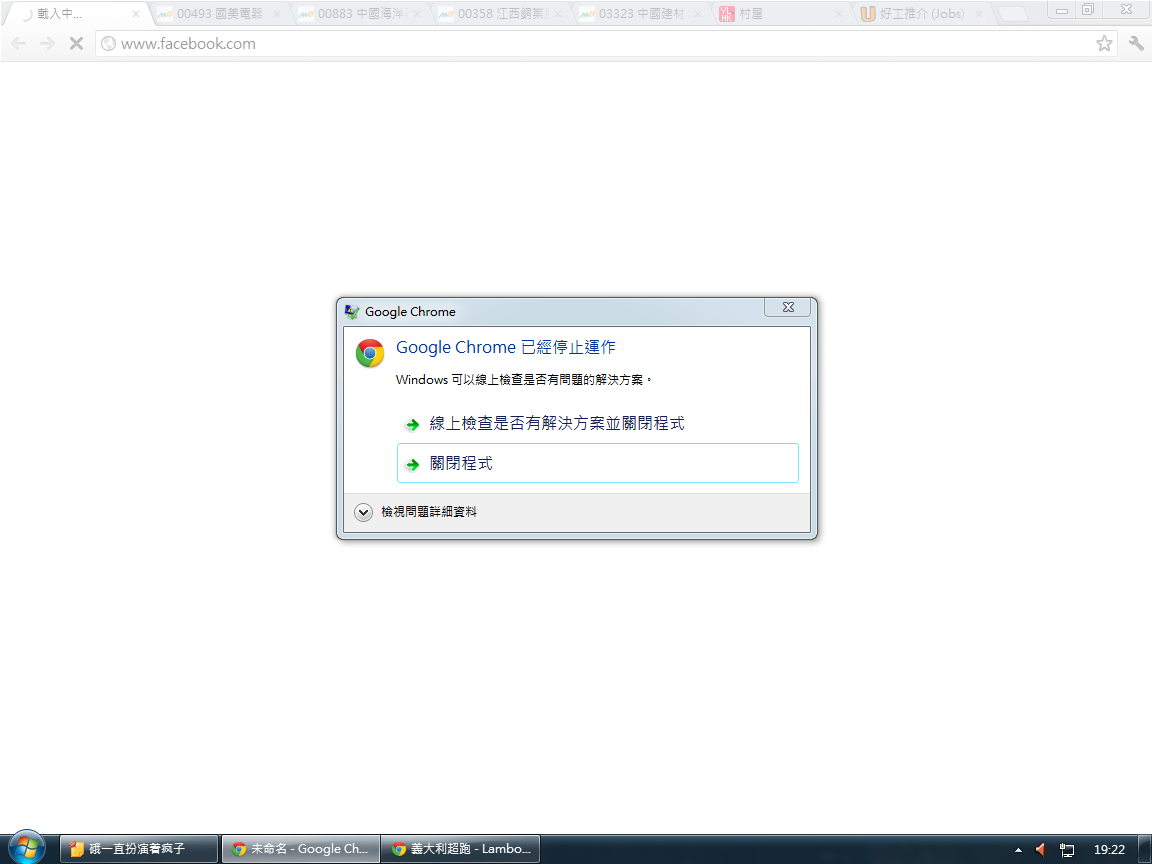Open the Windows Start menu
The width and height of the screenshot is (1152, 864).
point(26,849)
